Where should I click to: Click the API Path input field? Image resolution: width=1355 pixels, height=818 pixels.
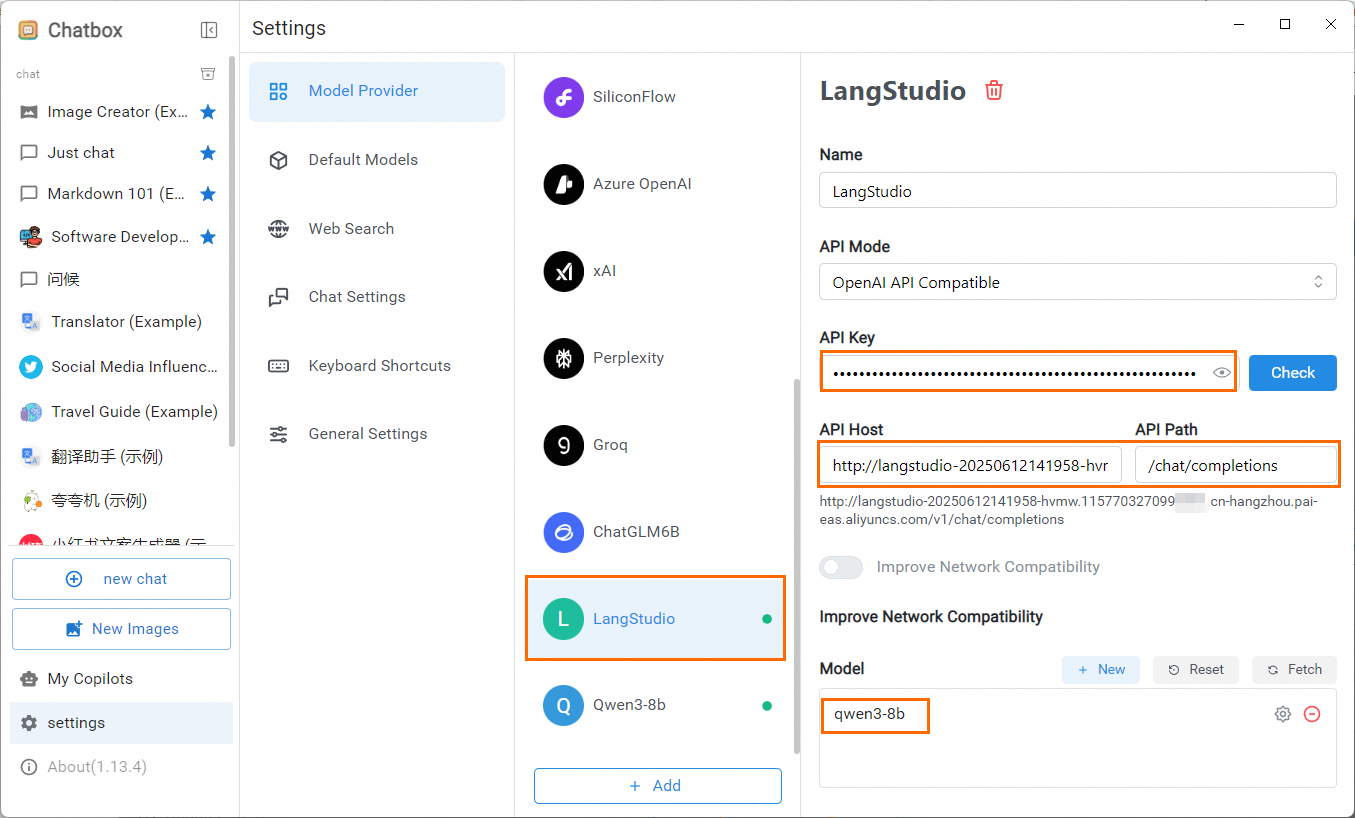[1235, 465]
